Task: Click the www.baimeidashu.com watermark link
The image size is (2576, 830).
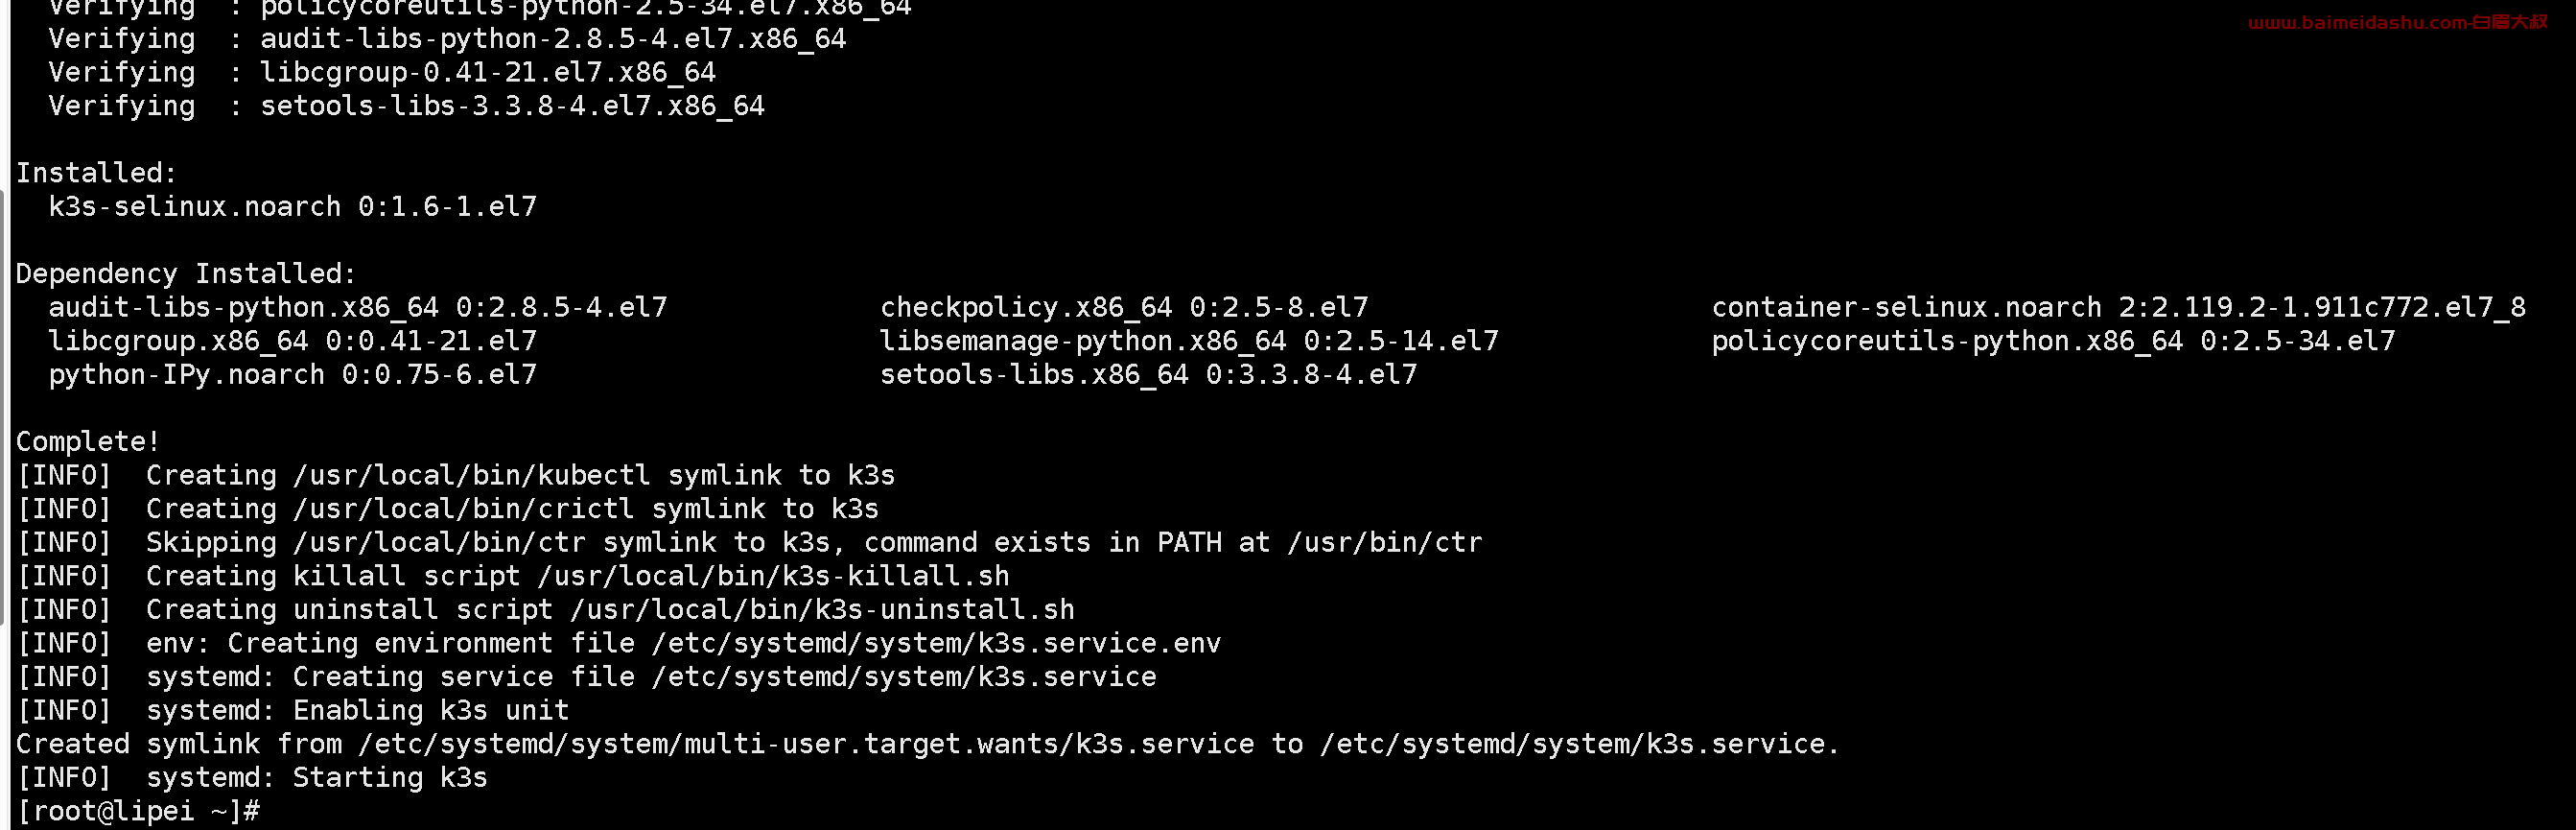Action: (2396, 22)
